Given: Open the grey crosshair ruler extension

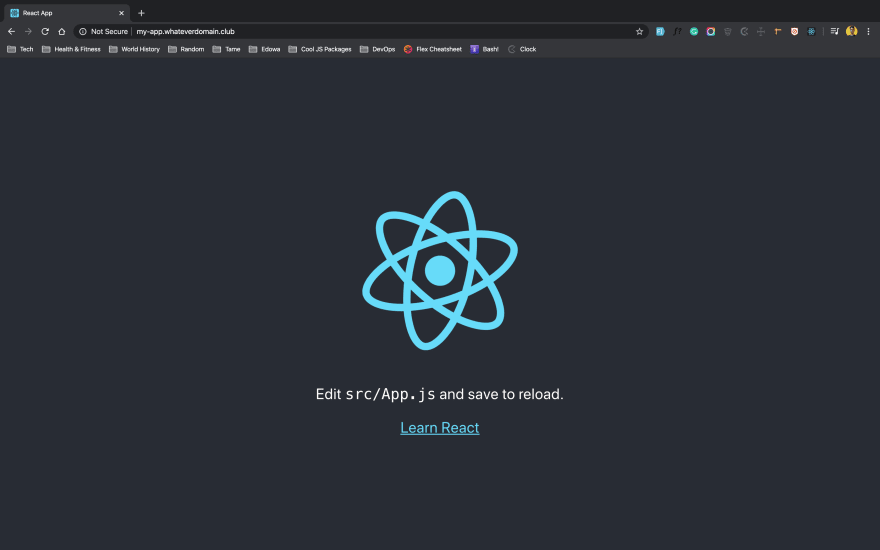Looking at the screenshot, I should 761,31.
